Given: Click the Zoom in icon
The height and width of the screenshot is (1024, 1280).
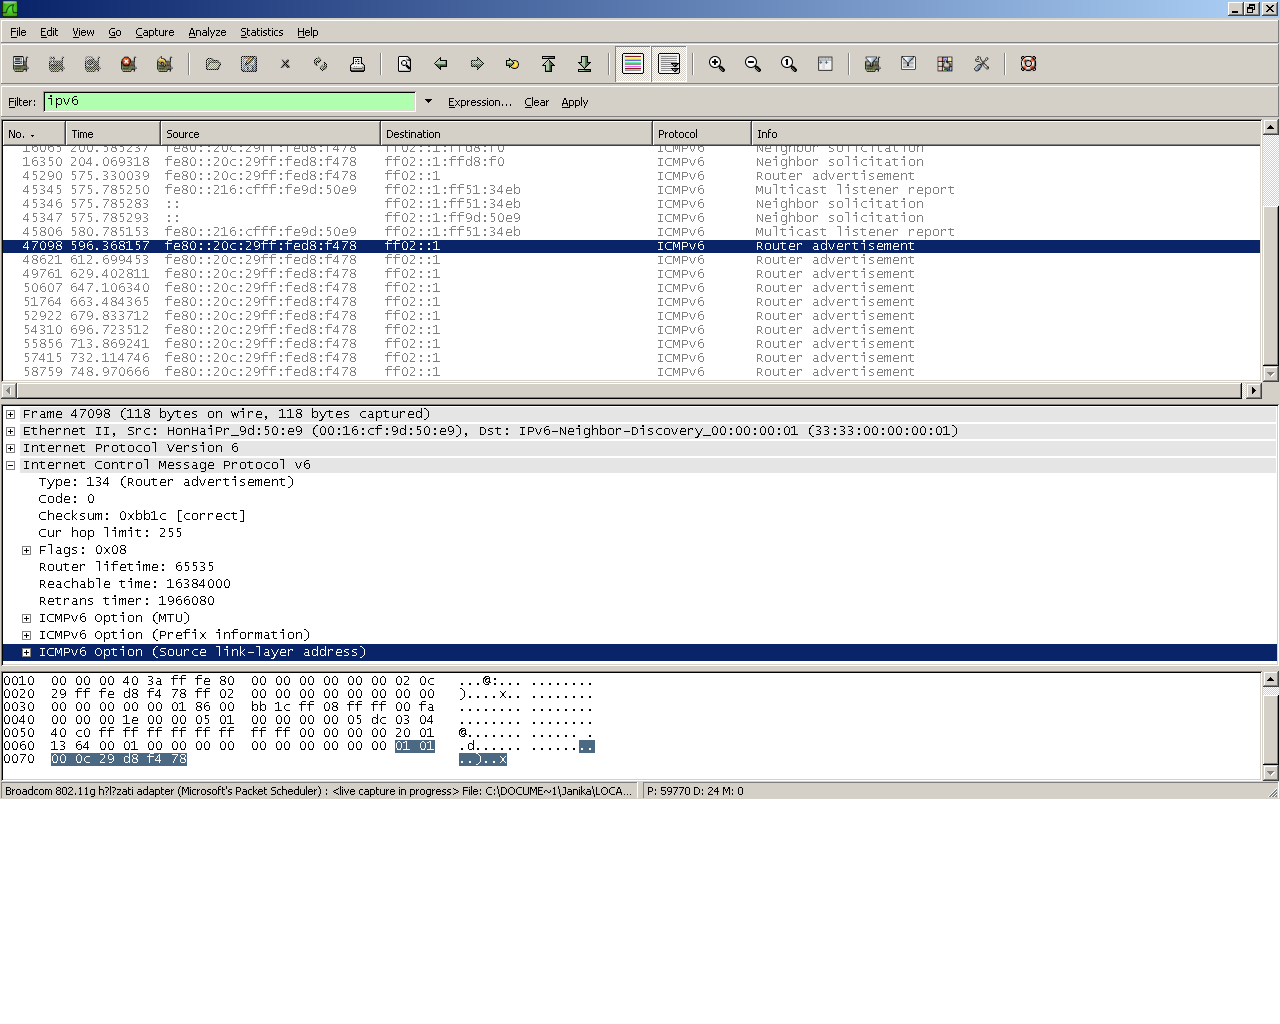Looking at the screenshot, I should tap(717, 64).
